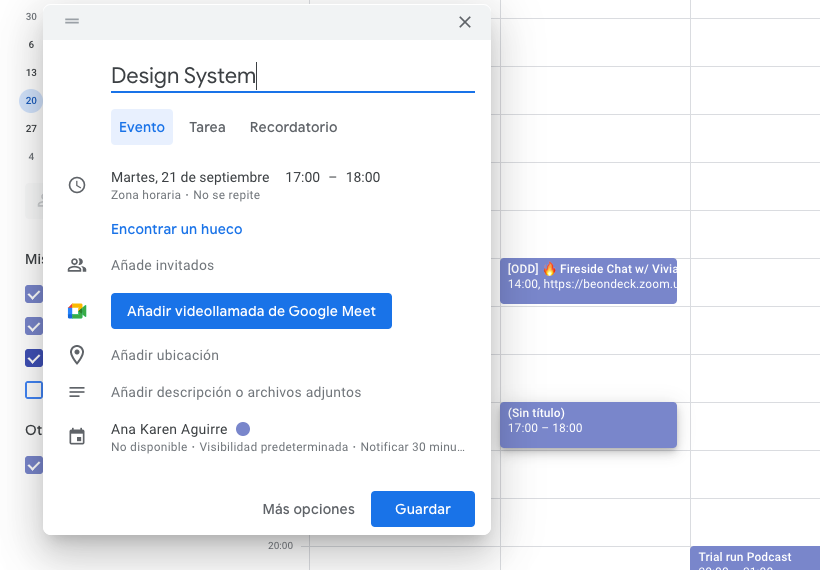This screenshot has height=570, width=820.
Task: Click the purple event color dot
Action: pos(243,429)
